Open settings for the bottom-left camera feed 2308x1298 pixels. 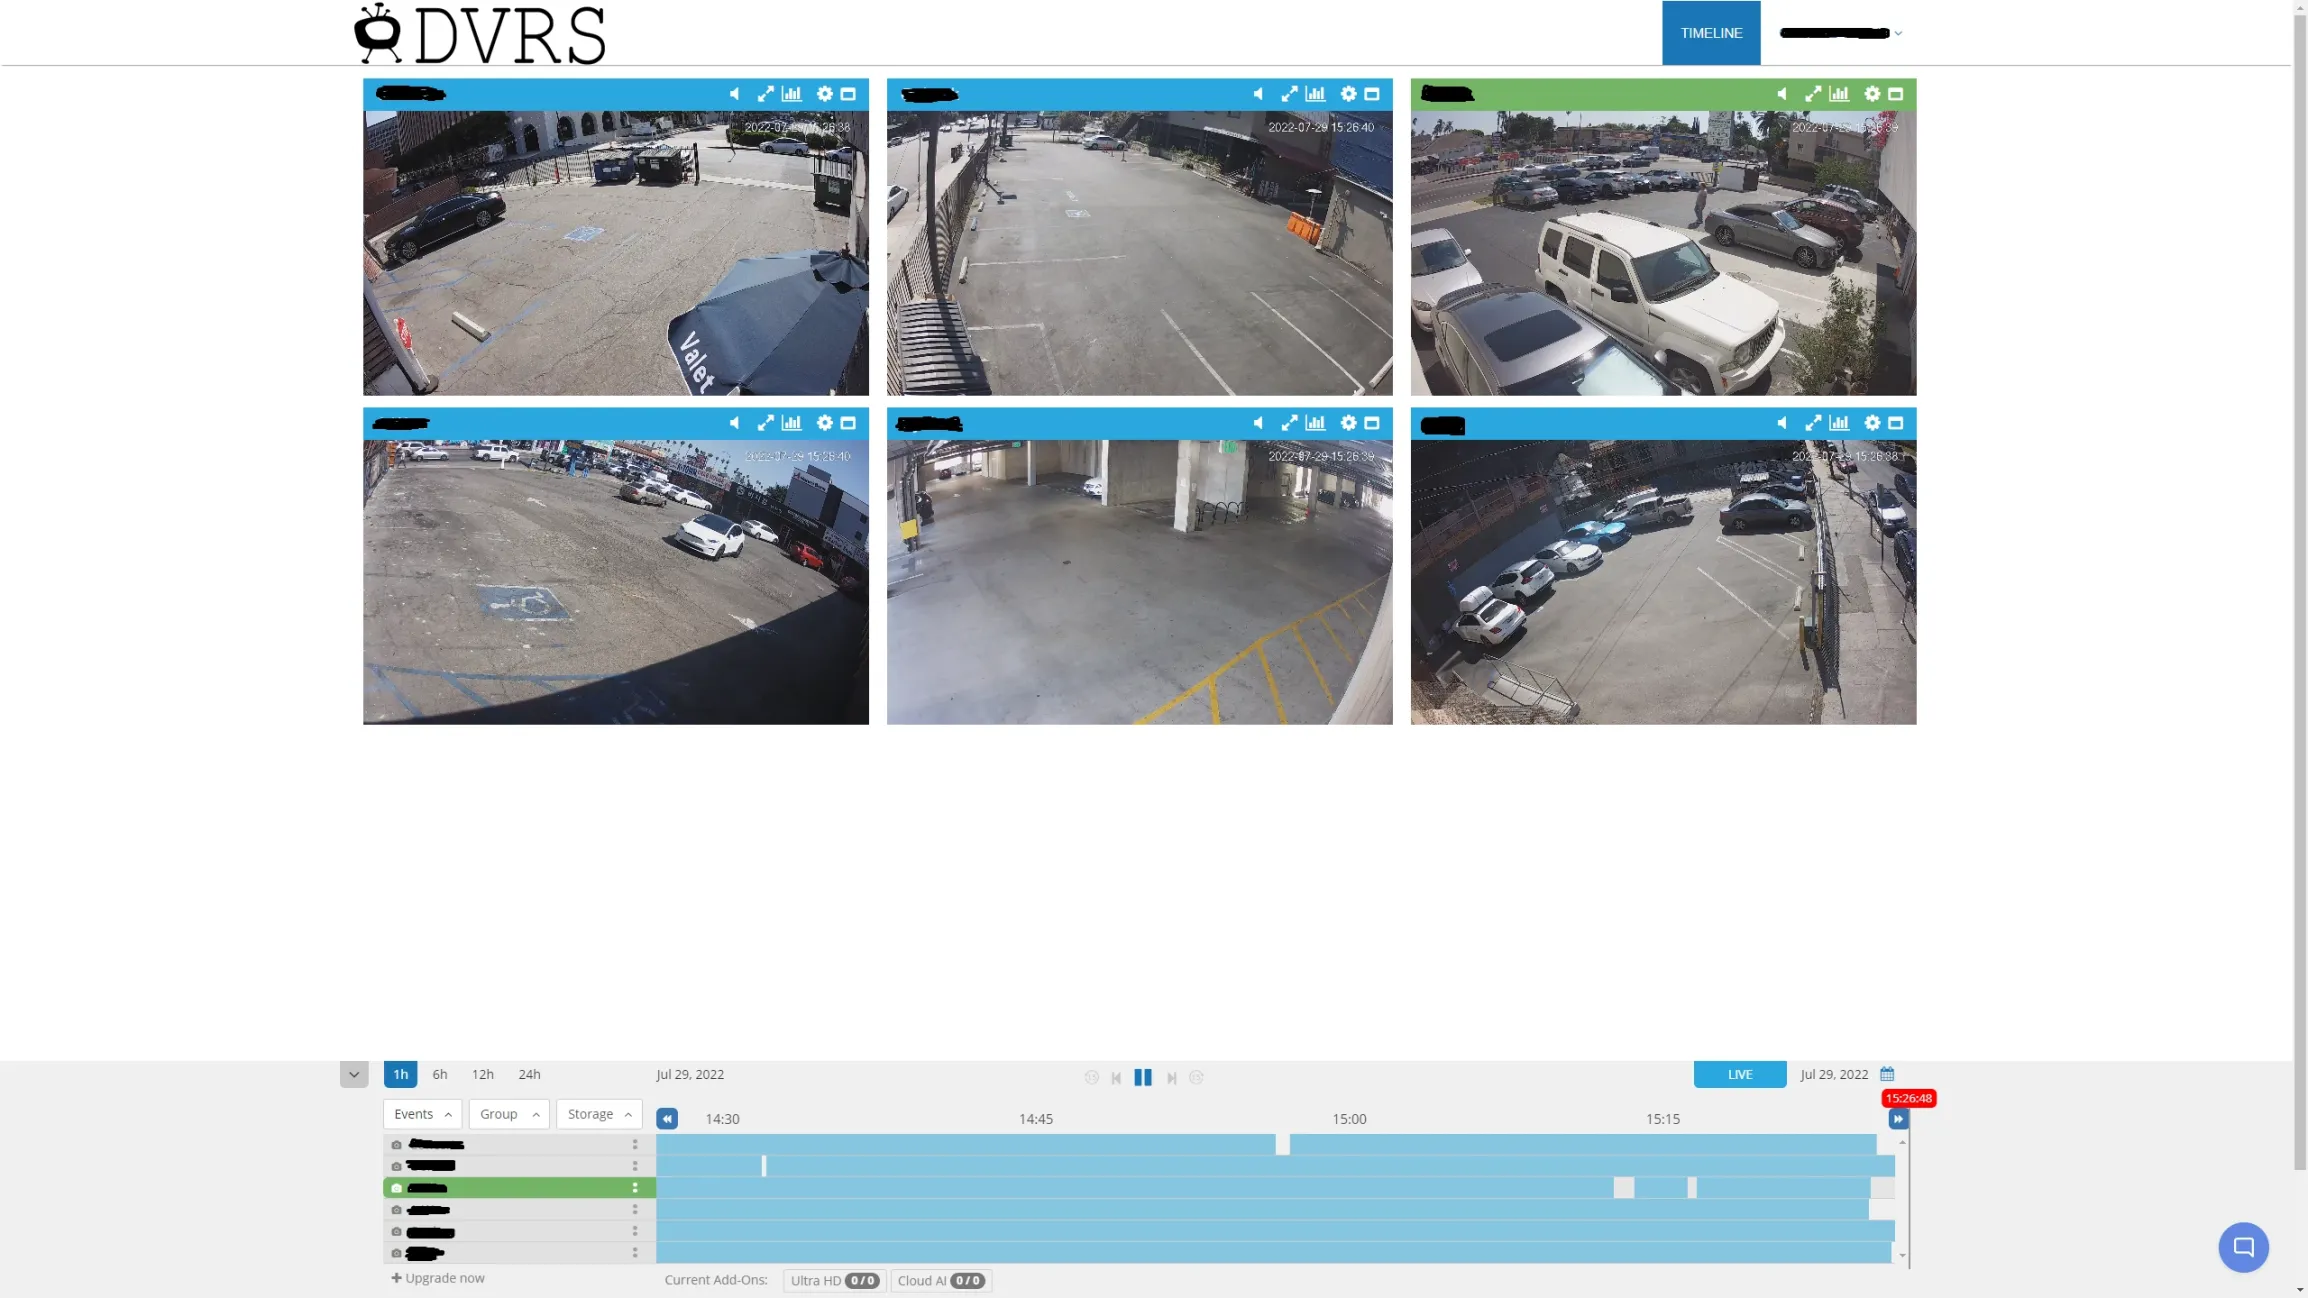[824, 422]
